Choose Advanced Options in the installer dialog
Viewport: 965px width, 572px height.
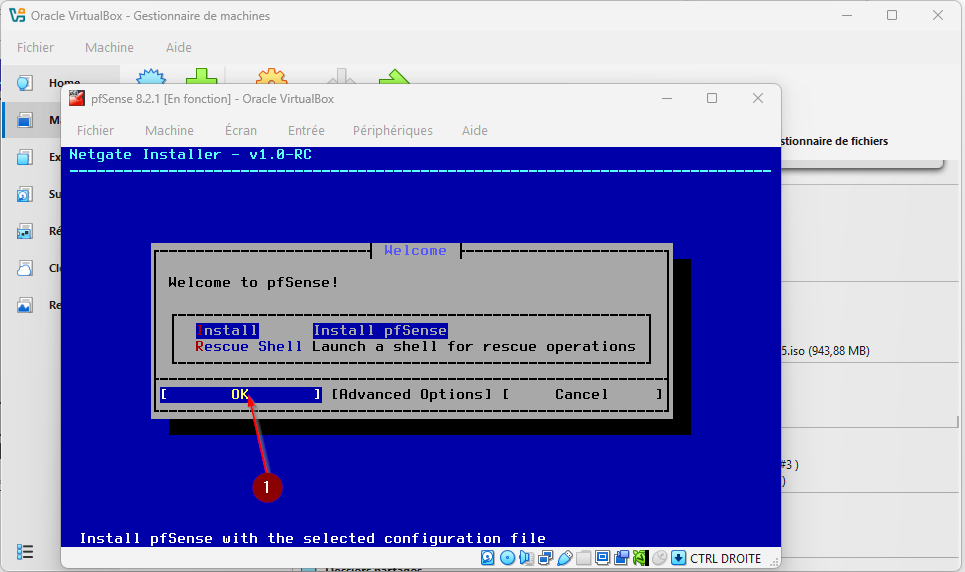pyautogui.click(x=411, y=394)
